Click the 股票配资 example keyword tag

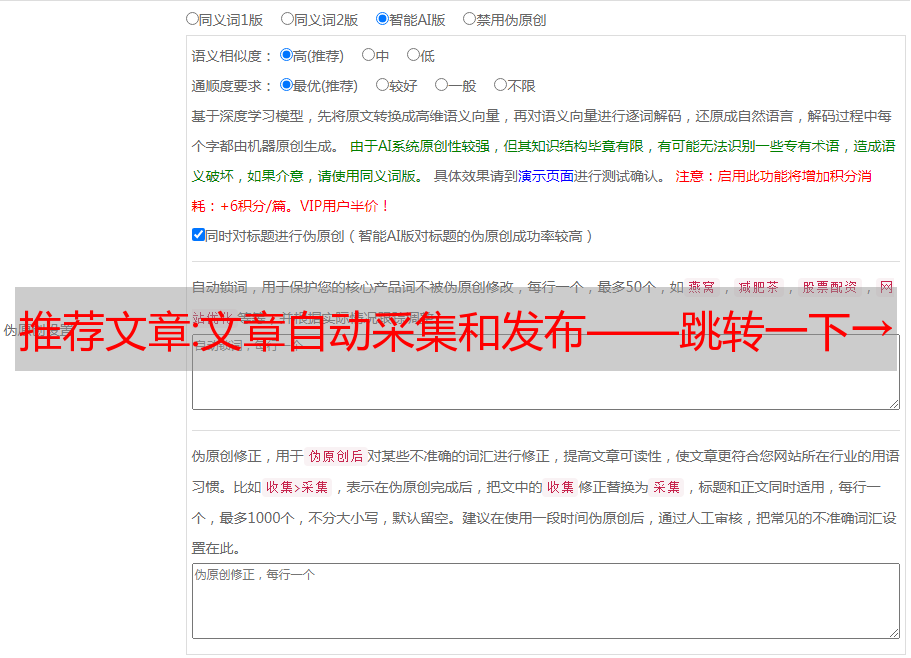click(830, 287)
